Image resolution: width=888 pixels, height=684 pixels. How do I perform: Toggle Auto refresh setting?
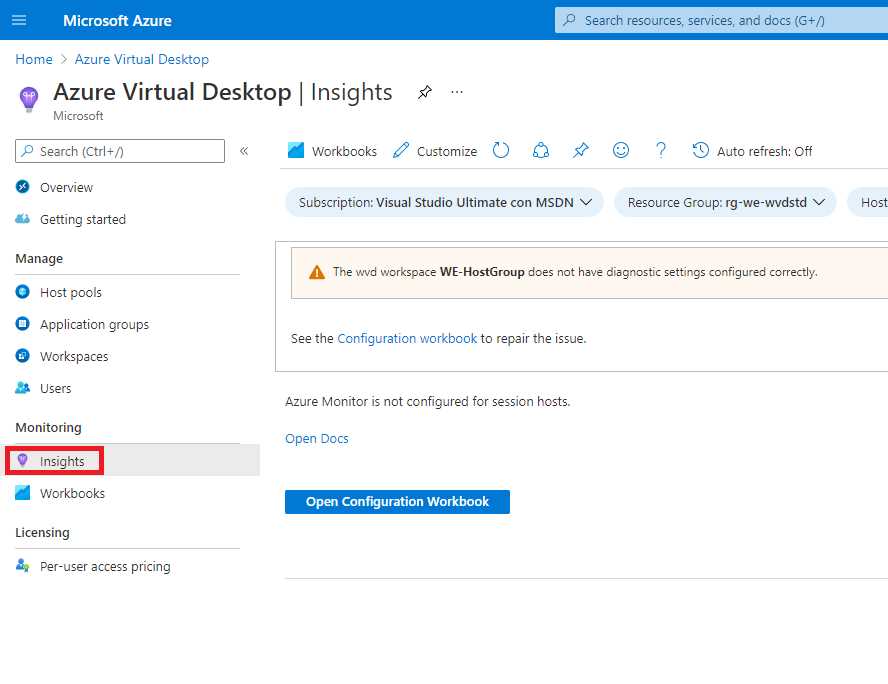752,150
